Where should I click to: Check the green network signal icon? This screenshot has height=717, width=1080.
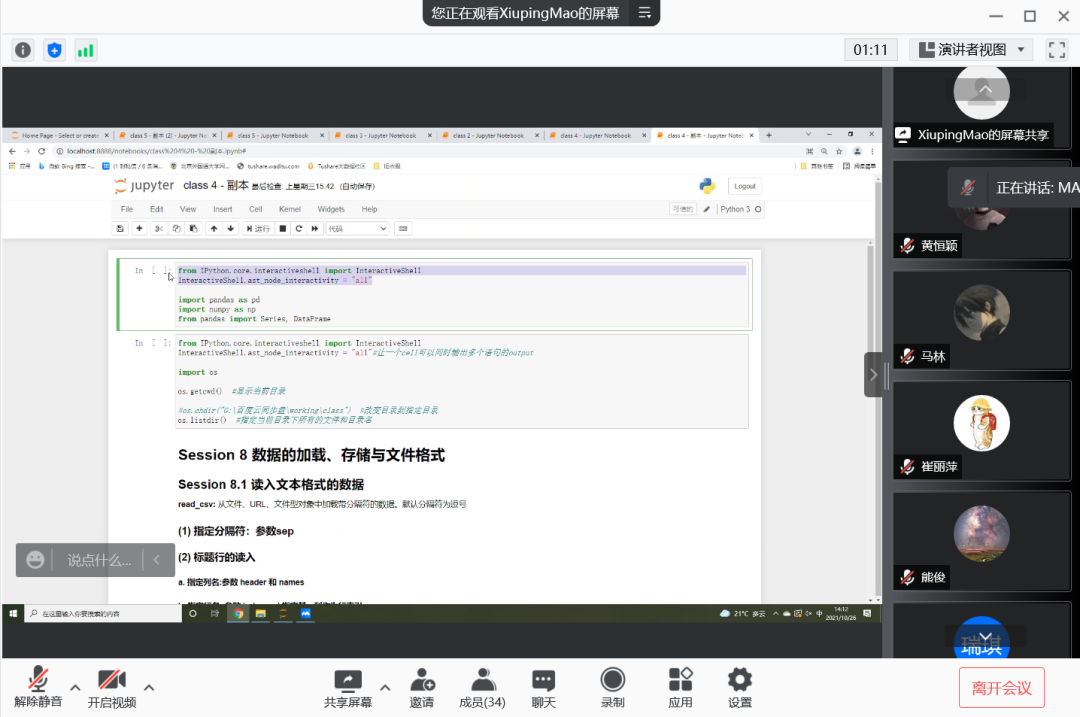(85, 50)
